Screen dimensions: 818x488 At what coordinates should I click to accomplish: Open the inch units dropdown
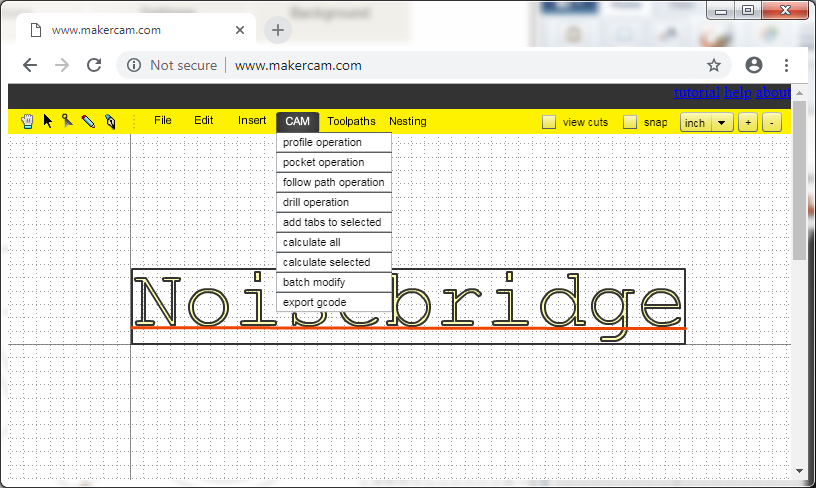coord(707,122)
